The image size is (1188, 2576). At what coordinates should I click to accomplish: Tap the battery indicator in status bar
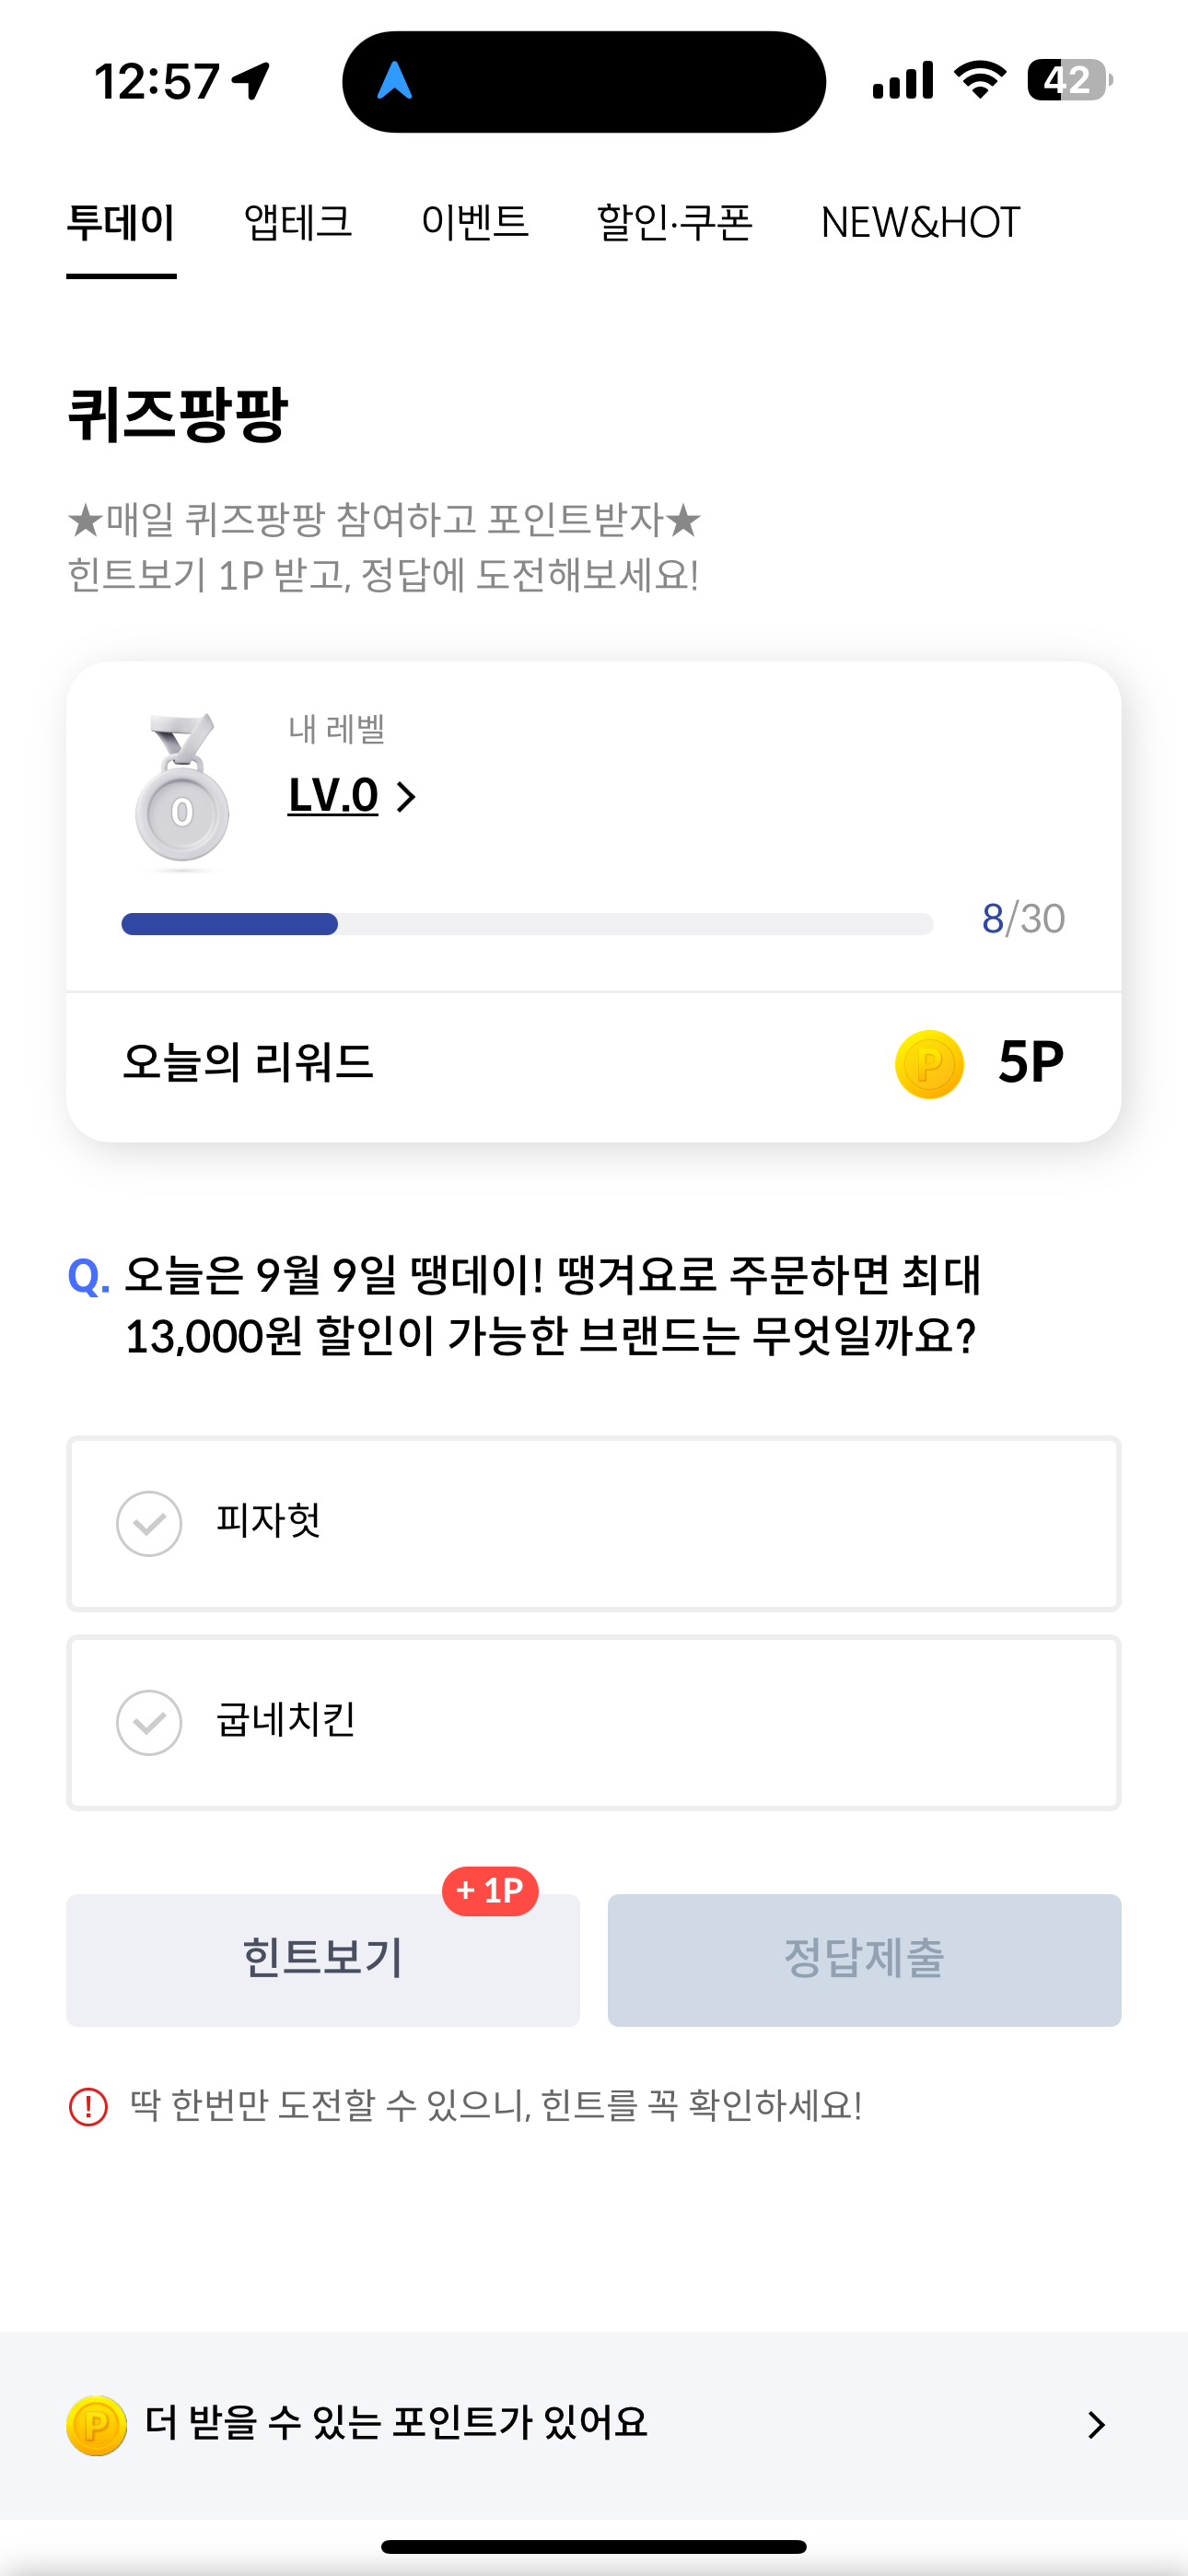point(1069,80)
